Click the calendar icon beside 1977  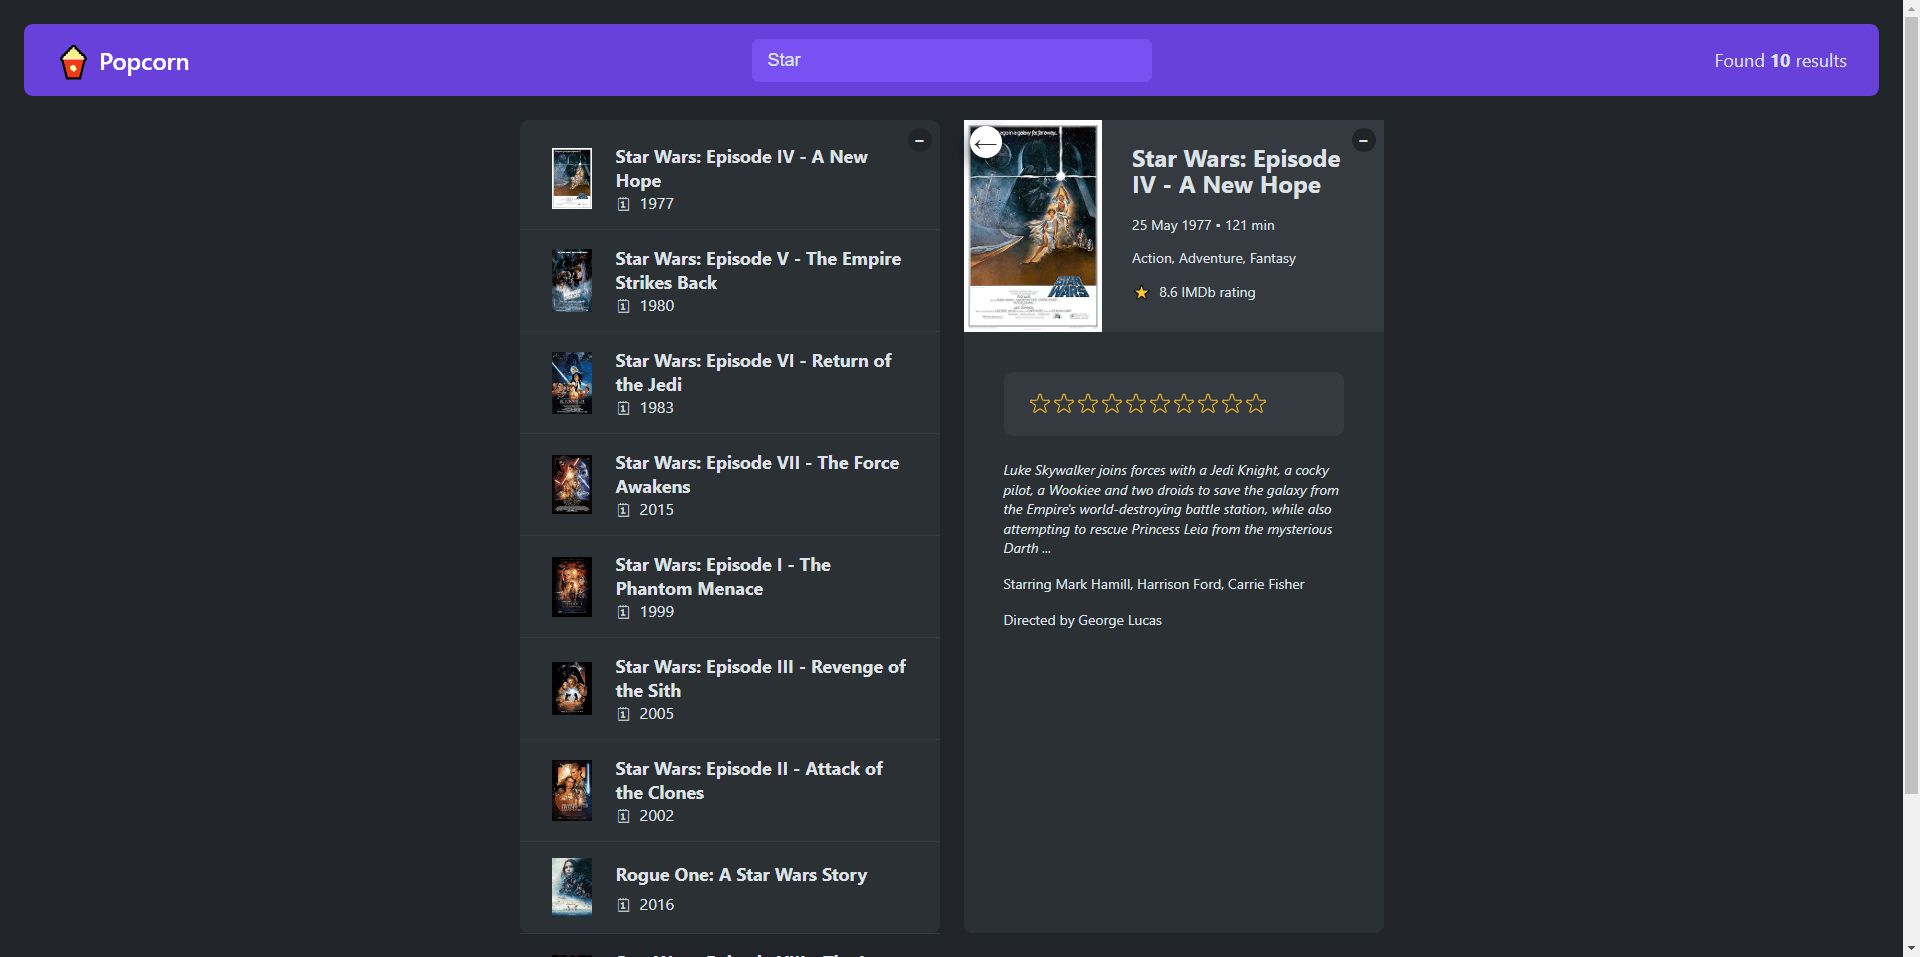point(623,204)
